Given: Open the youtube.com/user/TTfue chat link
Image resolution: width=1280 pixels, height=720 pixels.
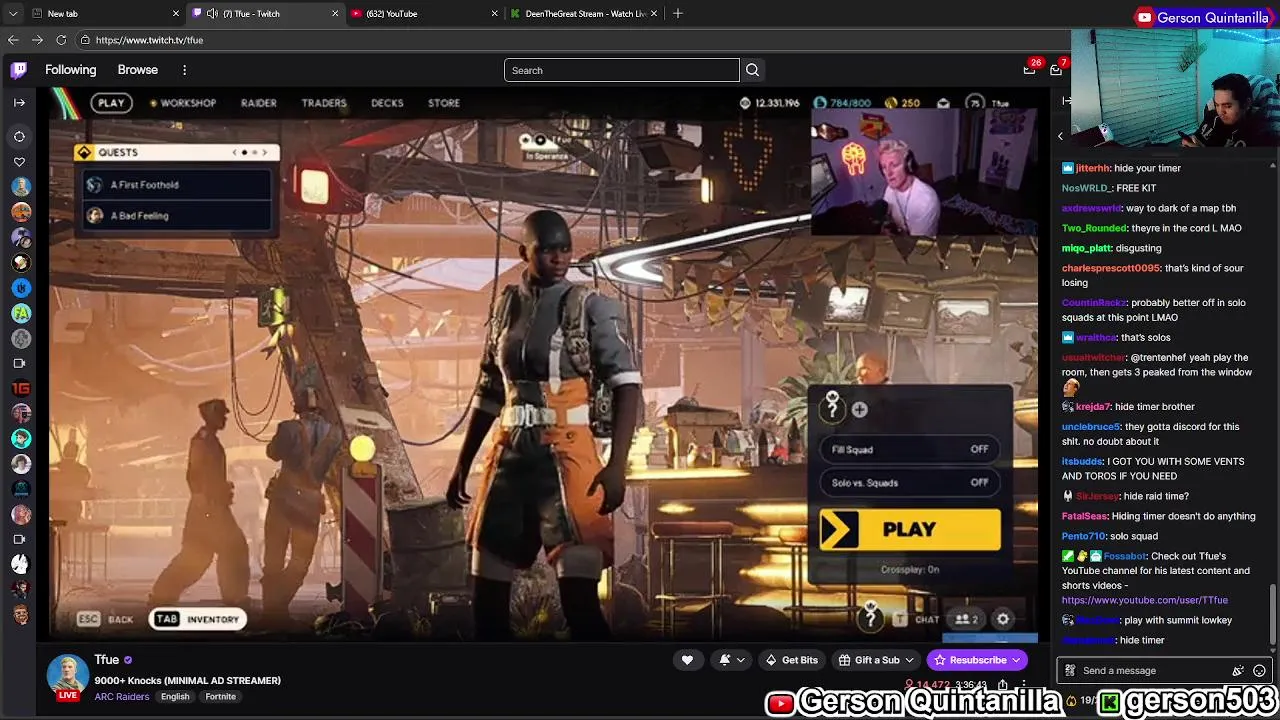Looking at the screenshot, I should tap(1144, 600).
